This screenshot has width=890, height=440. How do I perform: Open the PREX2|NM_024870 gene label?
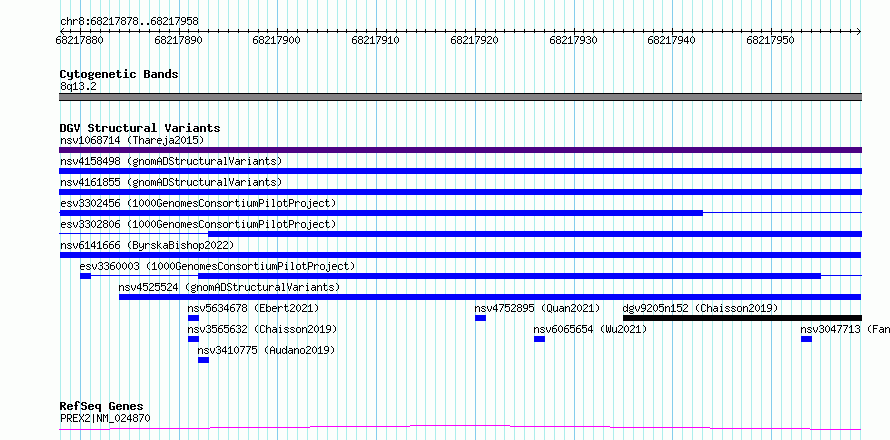[x=105, y=419]
